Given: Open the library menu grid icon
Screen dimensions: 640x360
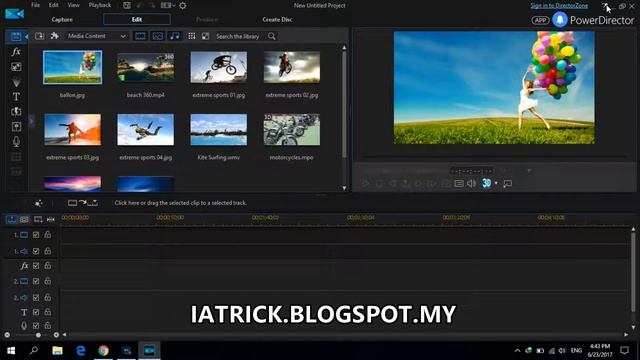Looking at the screenshot, I should pos(191,36).
